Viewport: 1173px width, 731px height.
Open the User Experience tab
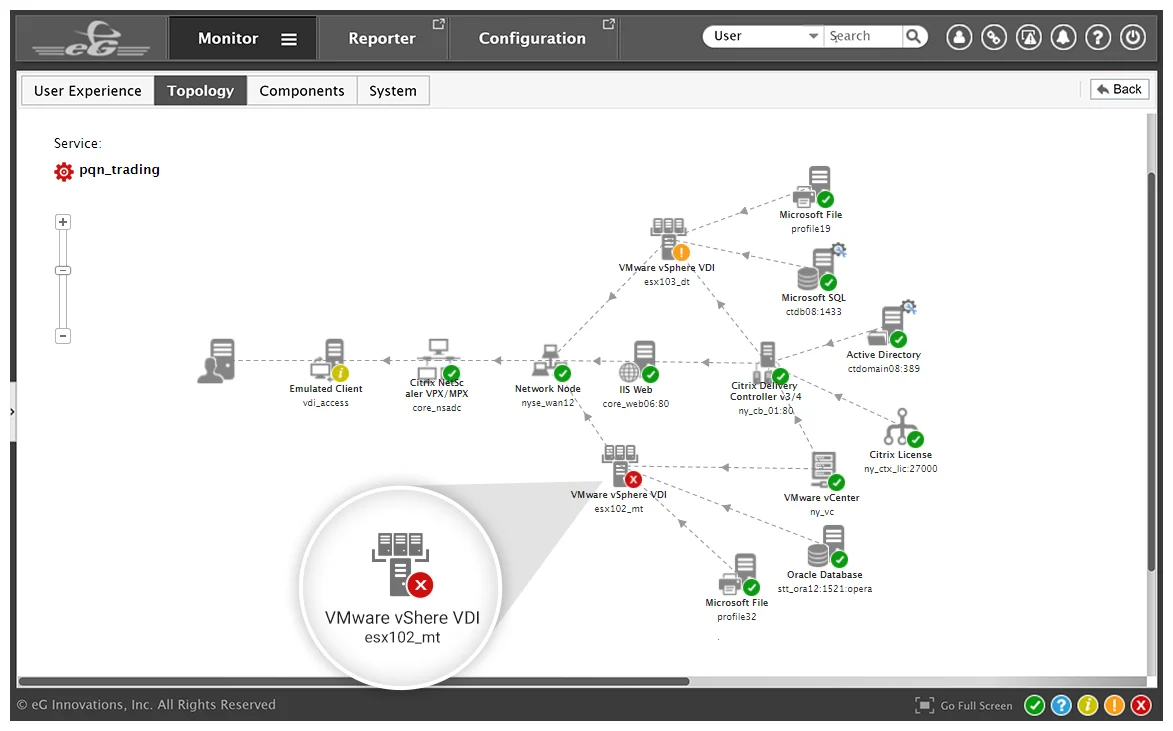coord(88,91)
